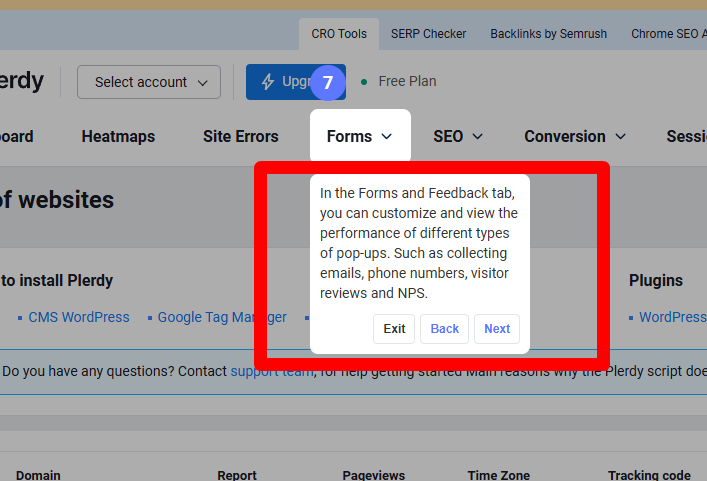This screenshot has height=481, width=707.
Task: Click the Domain column header
Action: (38, 475)
